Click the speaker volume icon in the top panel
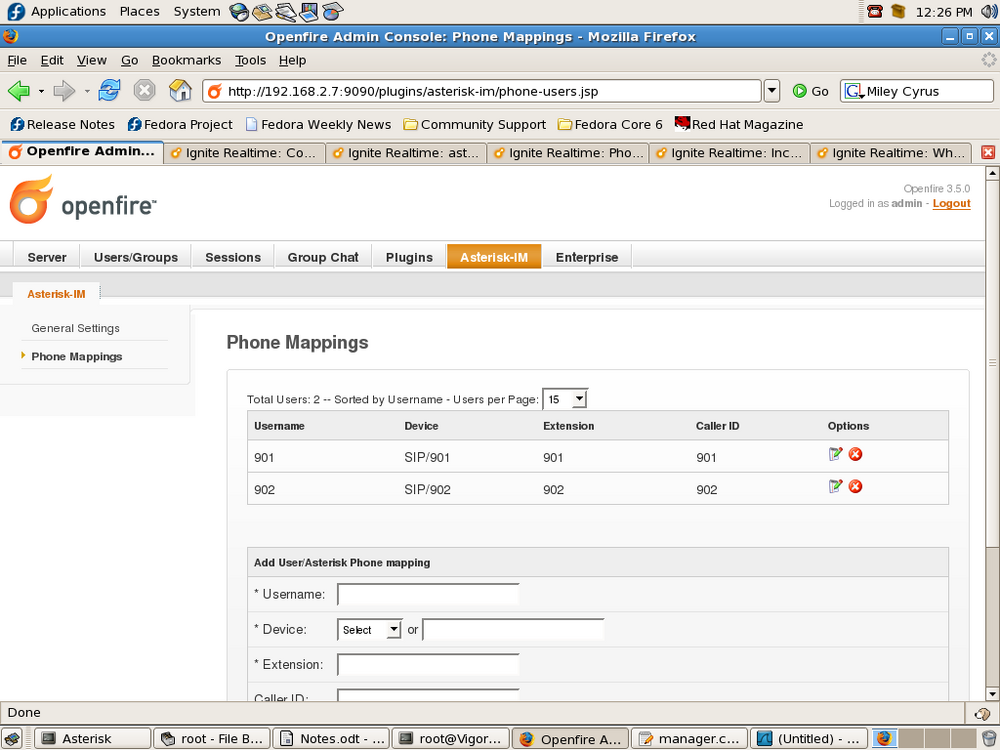The width and height of the screenshot is (1000, 750). pos(989,11)
